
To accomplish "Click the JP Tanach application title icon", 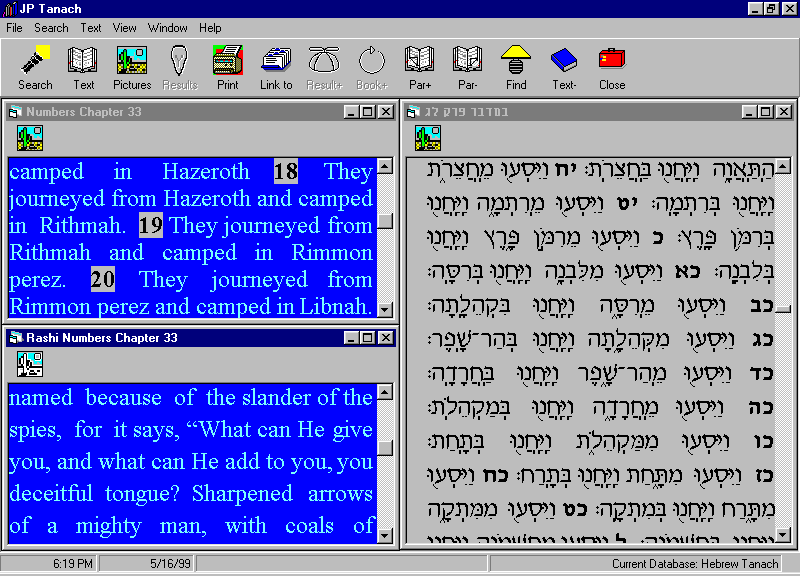I will click(x=9, y=9).
